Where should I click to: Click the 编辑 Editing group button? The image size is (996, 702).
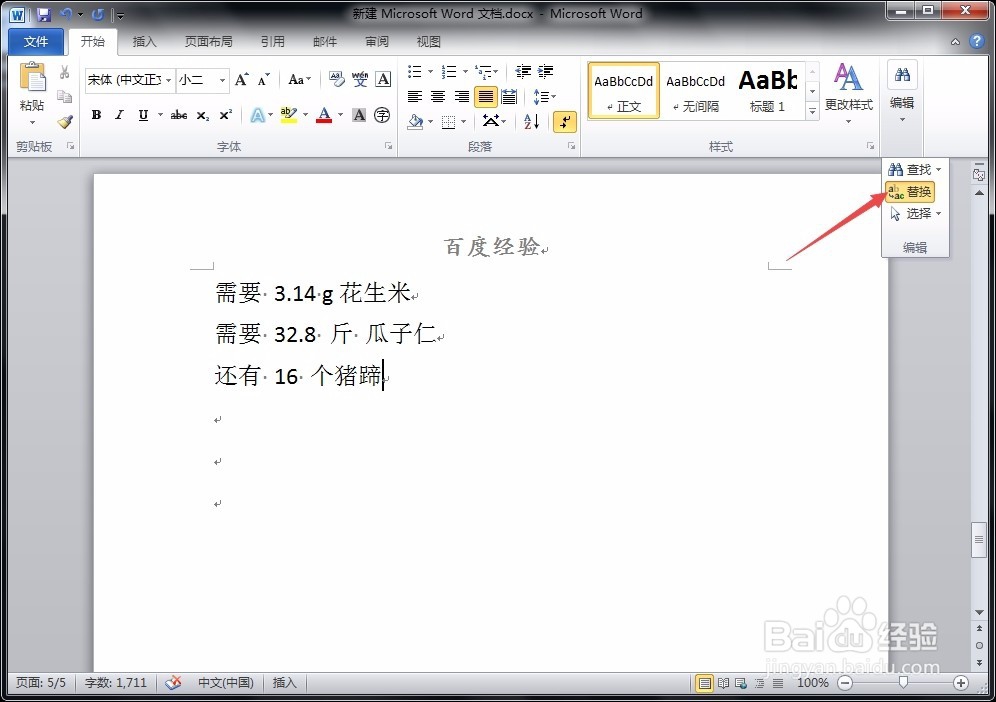pyautogui.click(x=902, y=92)
